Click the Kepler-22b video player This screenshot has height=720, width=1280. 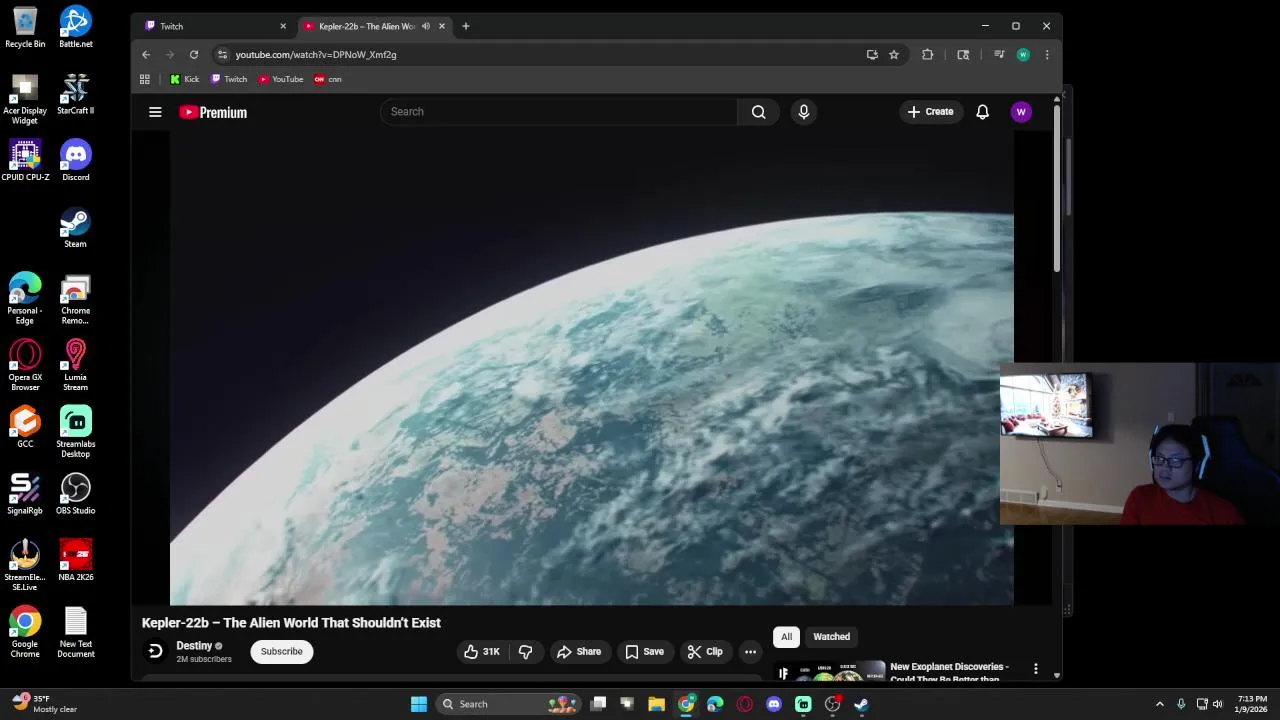point(591,368)
